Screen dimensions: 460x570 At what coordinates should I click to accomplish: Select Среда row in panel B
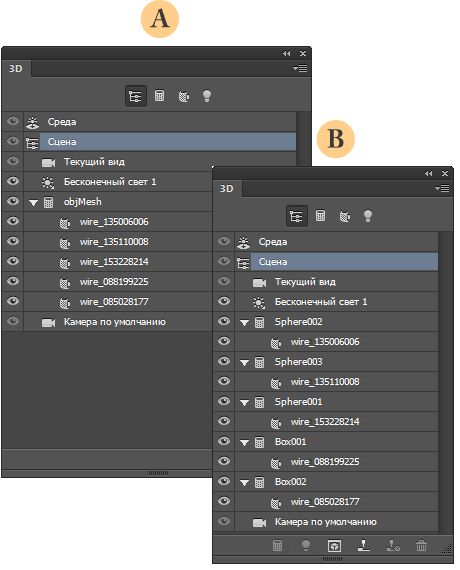tap(336, 242)
